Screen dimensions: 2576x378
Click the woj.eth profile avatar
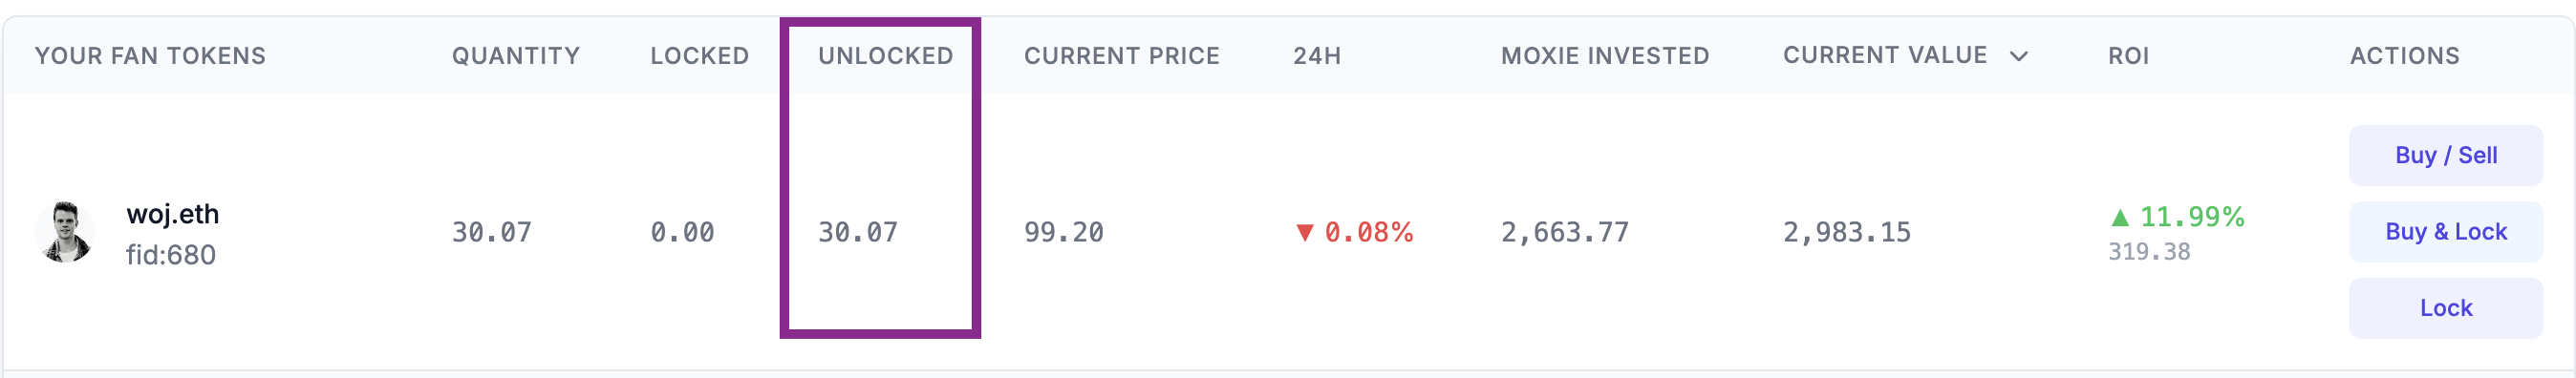point(65,232)
